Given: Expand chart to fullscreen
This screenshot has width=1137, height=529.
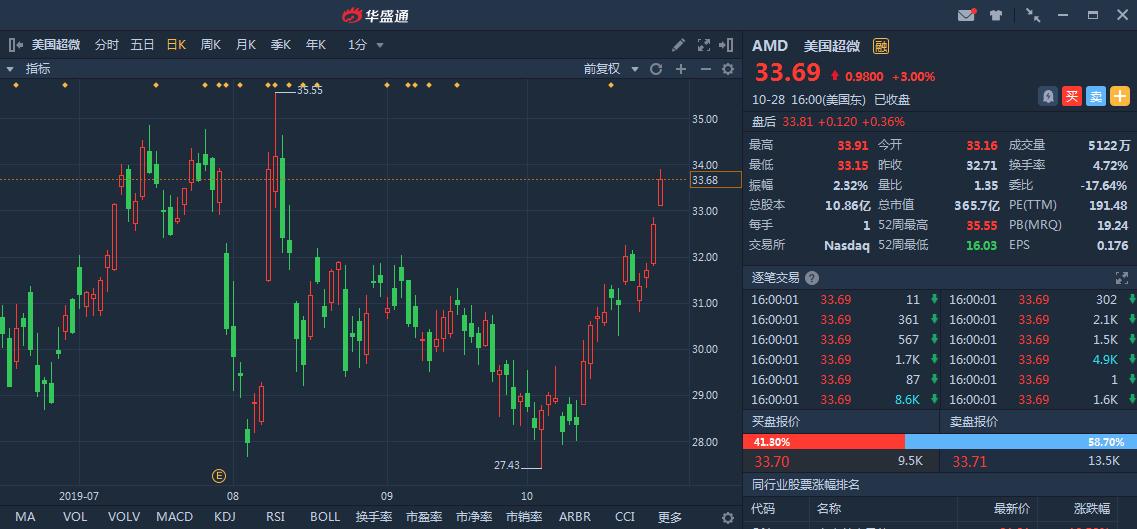Looking at the screenshot, I should (703, 45).
